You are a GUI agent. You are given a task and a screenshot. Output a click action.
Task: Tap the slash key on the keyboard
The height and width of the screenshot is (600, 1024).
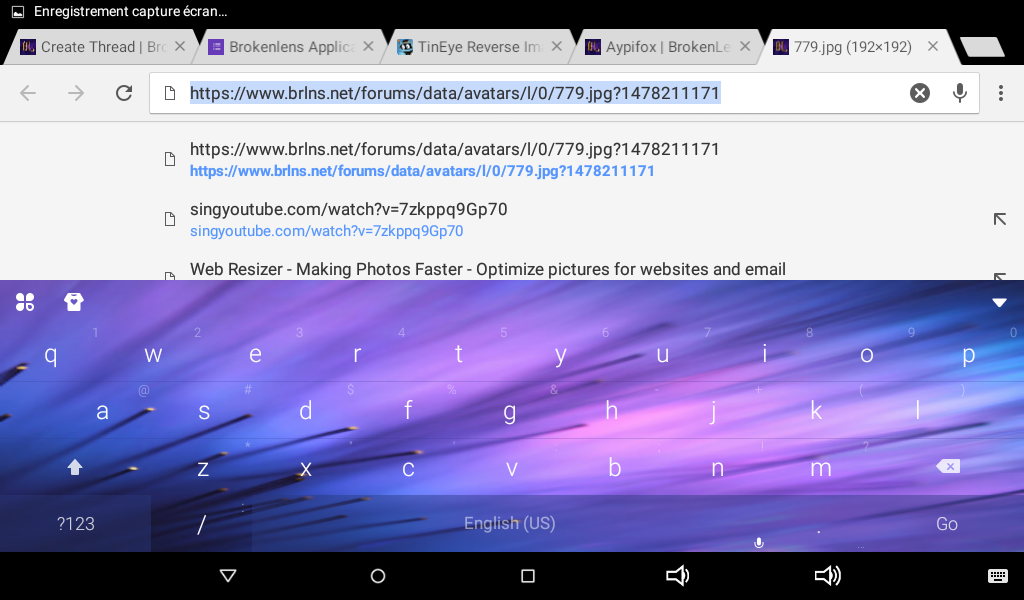(201, 524)
